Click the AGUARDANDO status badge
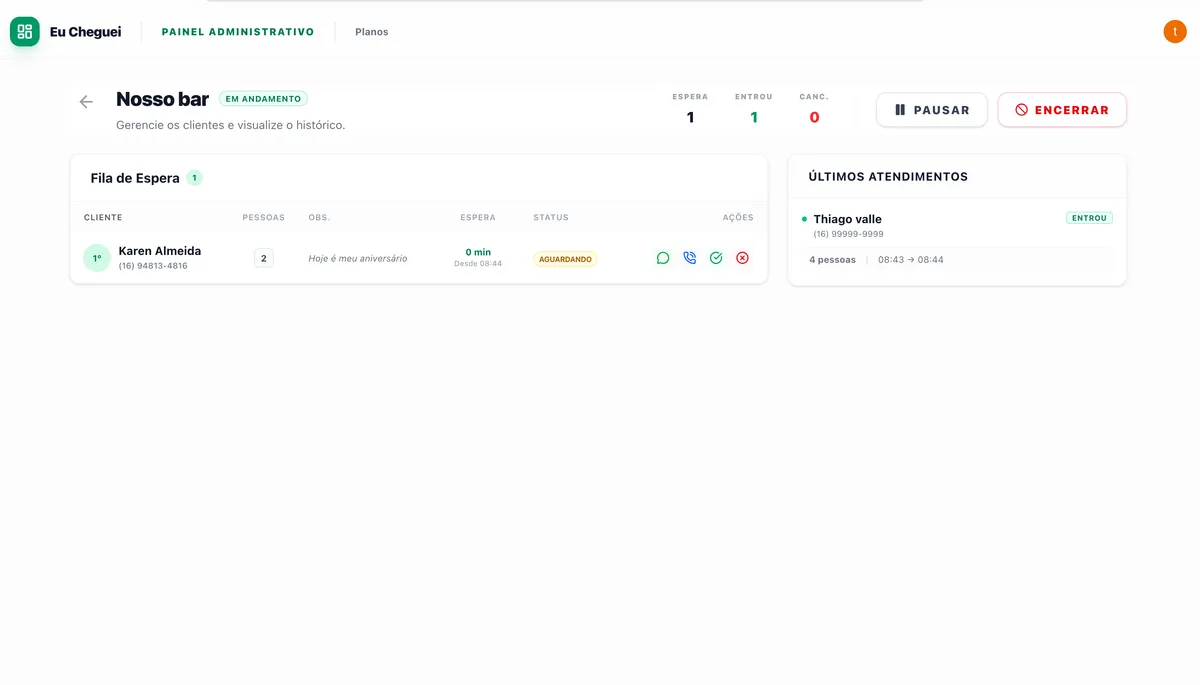The width and height of the screenshot is (1200, 685). point(565,259)
